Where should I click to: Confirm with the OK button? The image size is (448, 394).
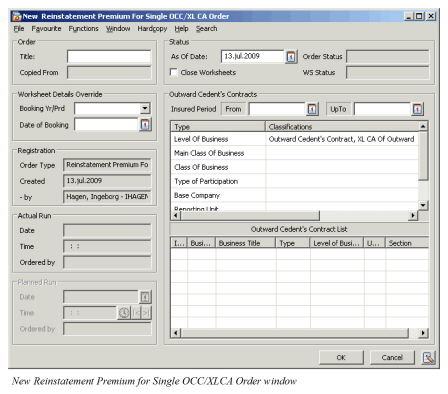pos(341,357)
